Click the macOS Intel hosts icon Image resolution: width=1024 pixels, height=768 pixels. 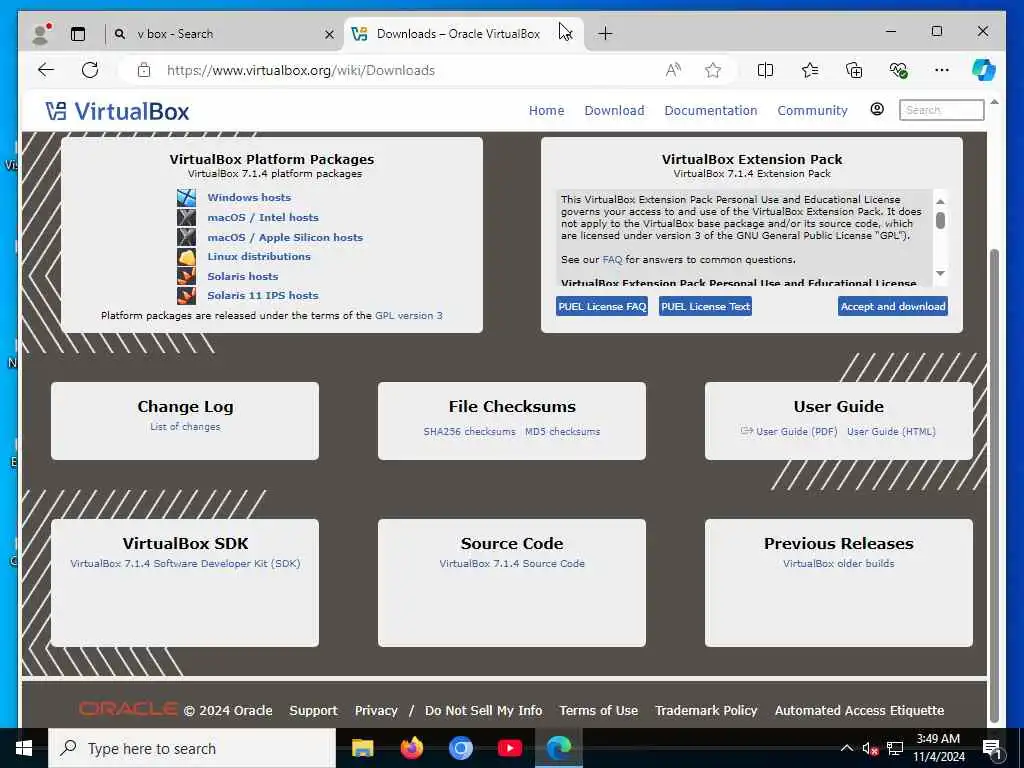pos(186,217)
